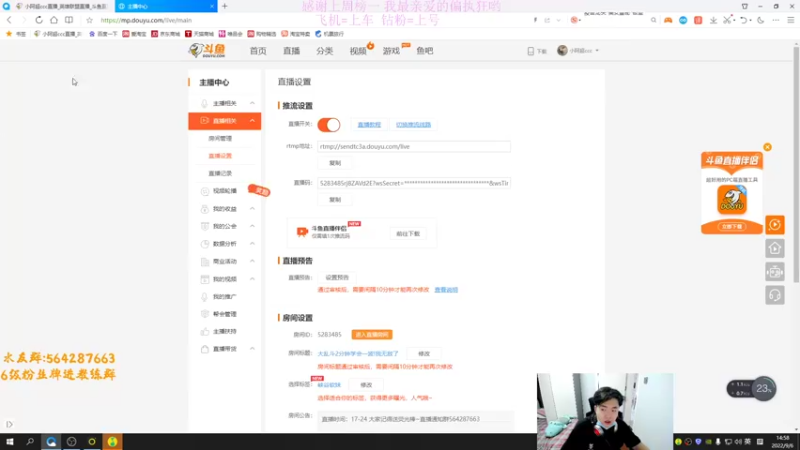Select 直播设置 in the sidebar
Image resolution: width=800 pixels, height=450 pixels.
[220, 156]
